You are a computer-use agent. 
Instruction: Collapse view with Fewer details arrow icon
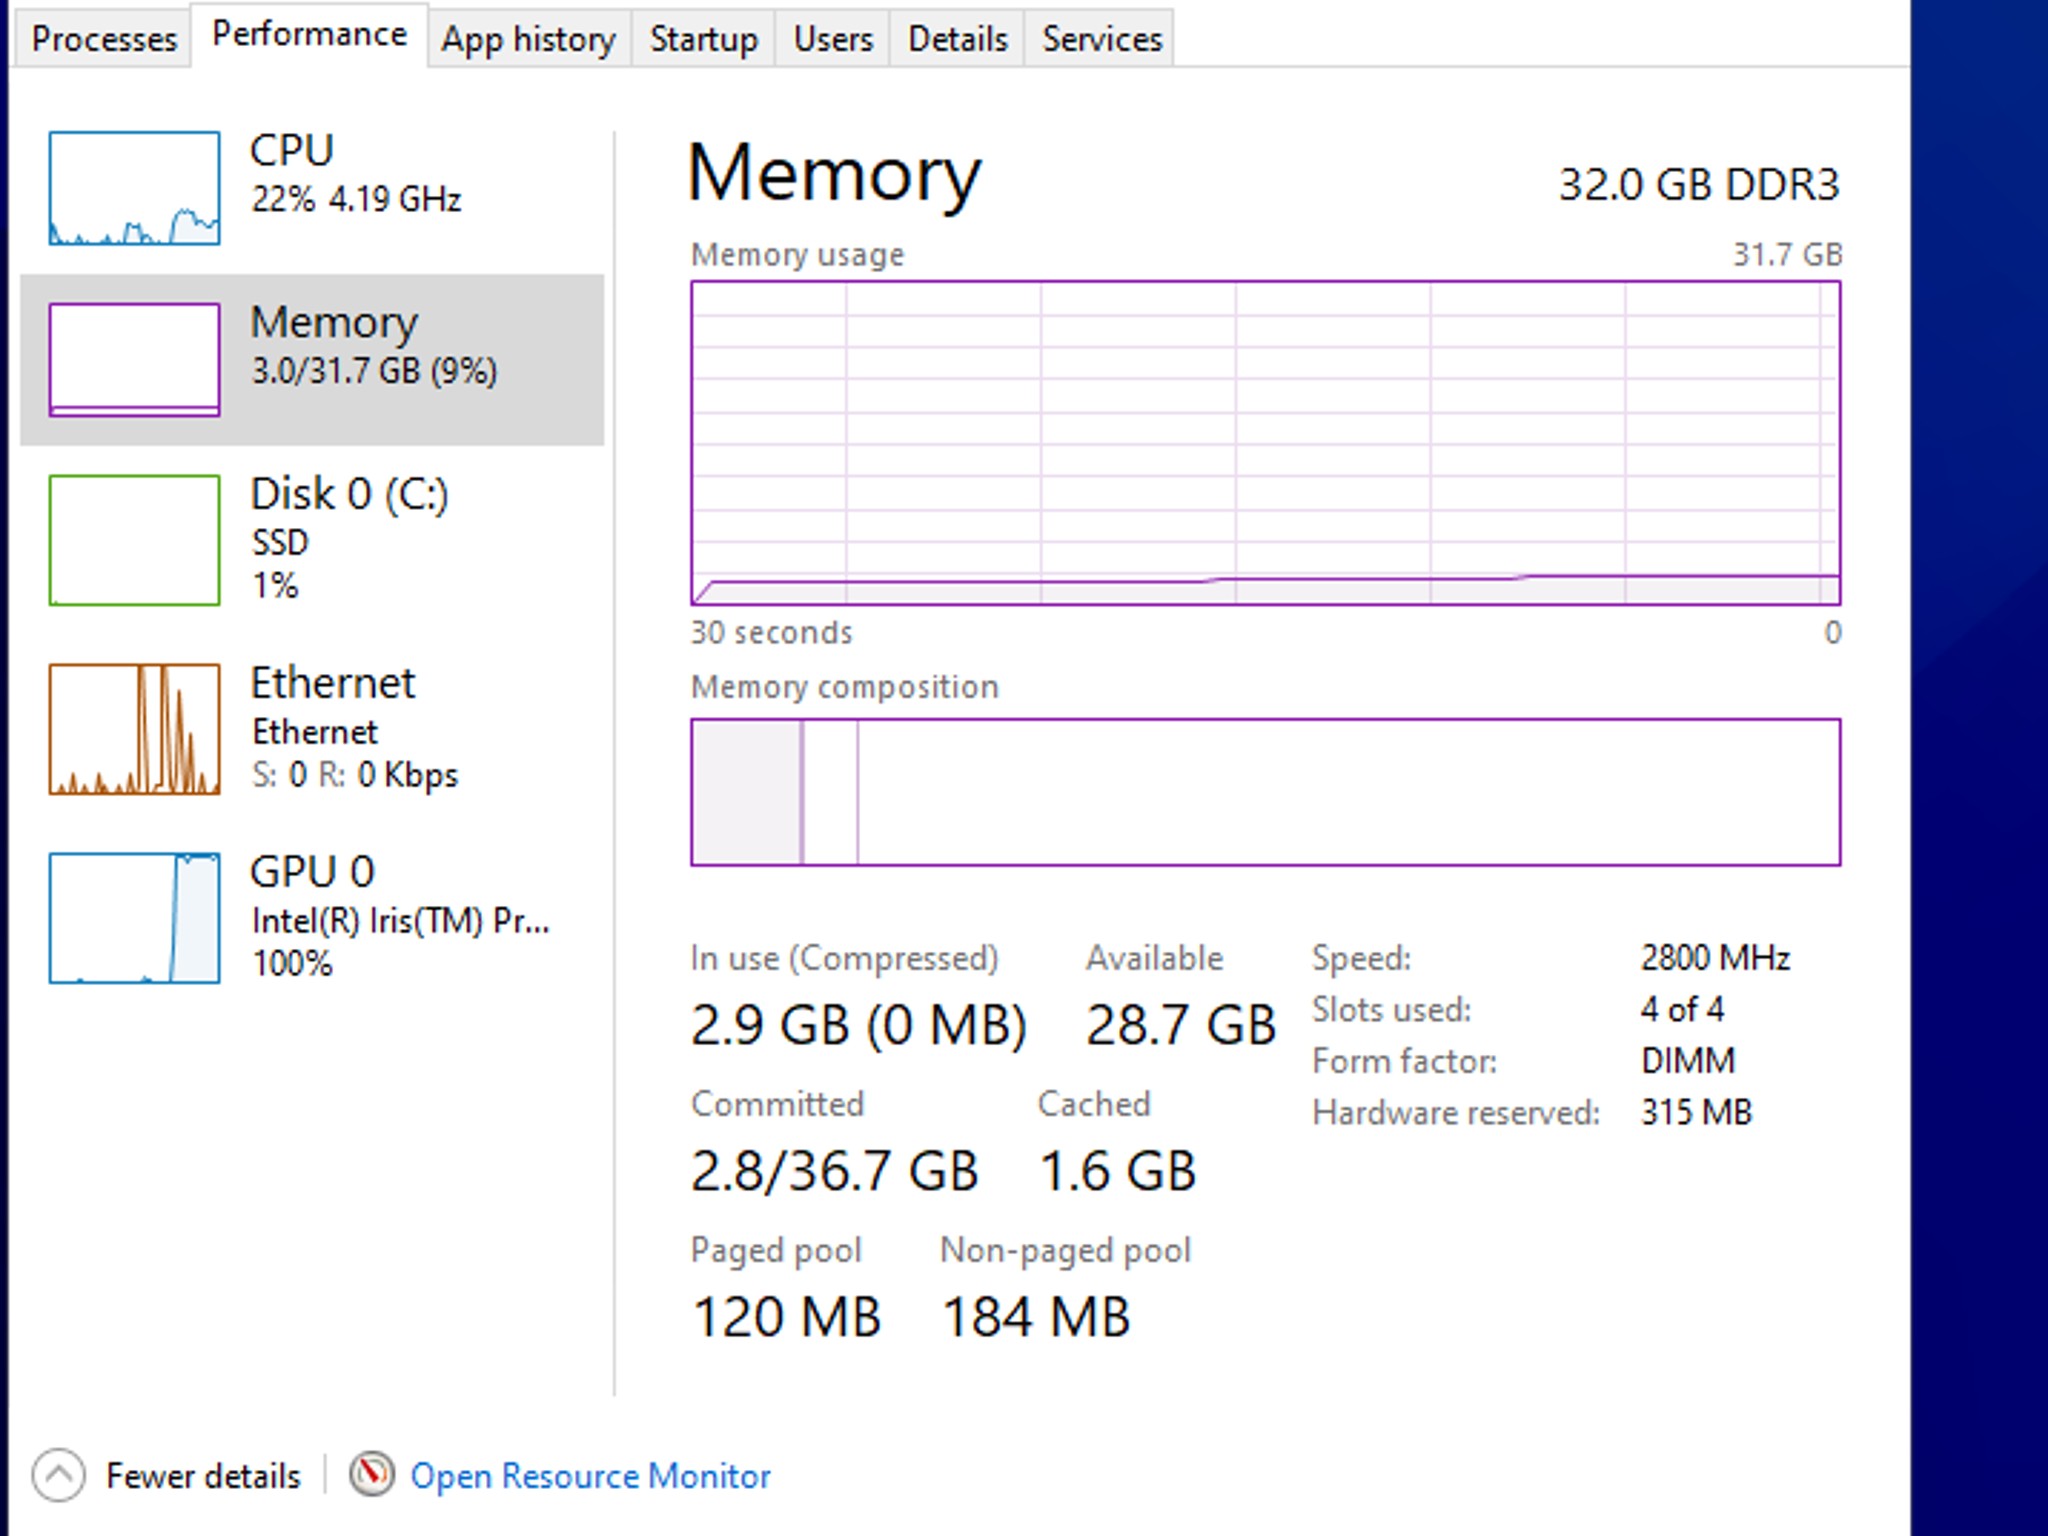[x=58, y=1476]
